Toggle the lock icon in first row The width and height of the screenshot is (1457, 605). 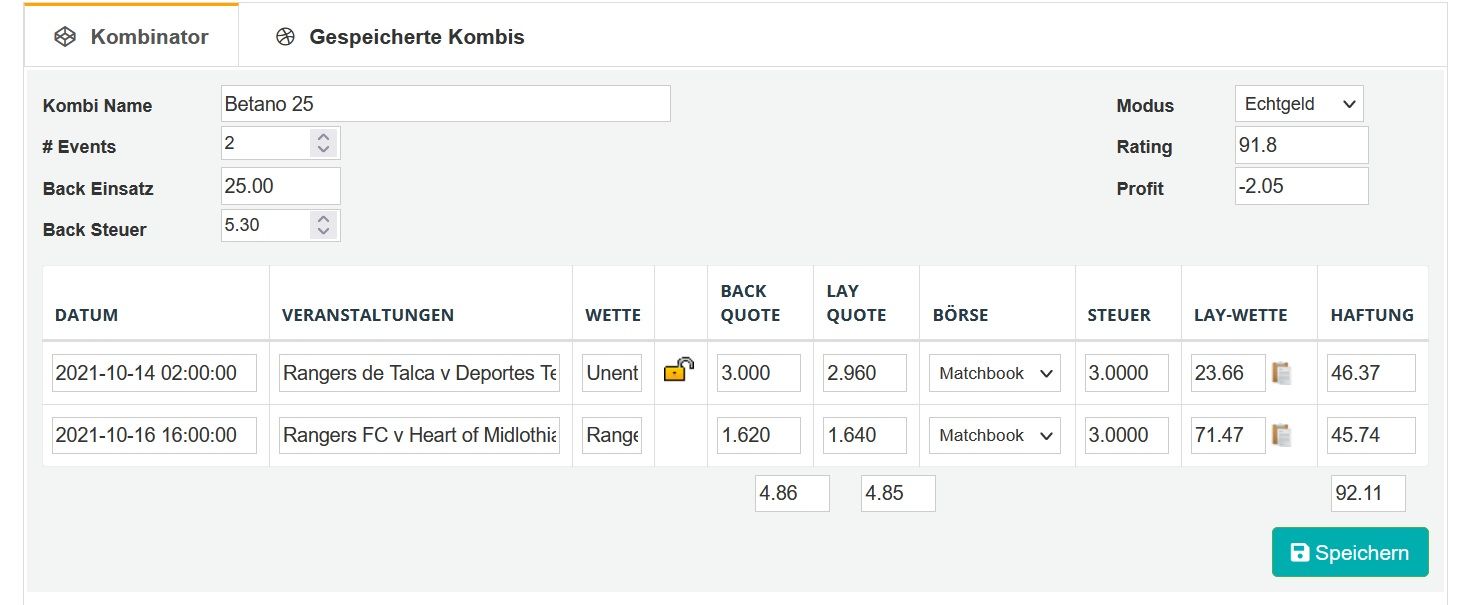click(x=679, y=370)
